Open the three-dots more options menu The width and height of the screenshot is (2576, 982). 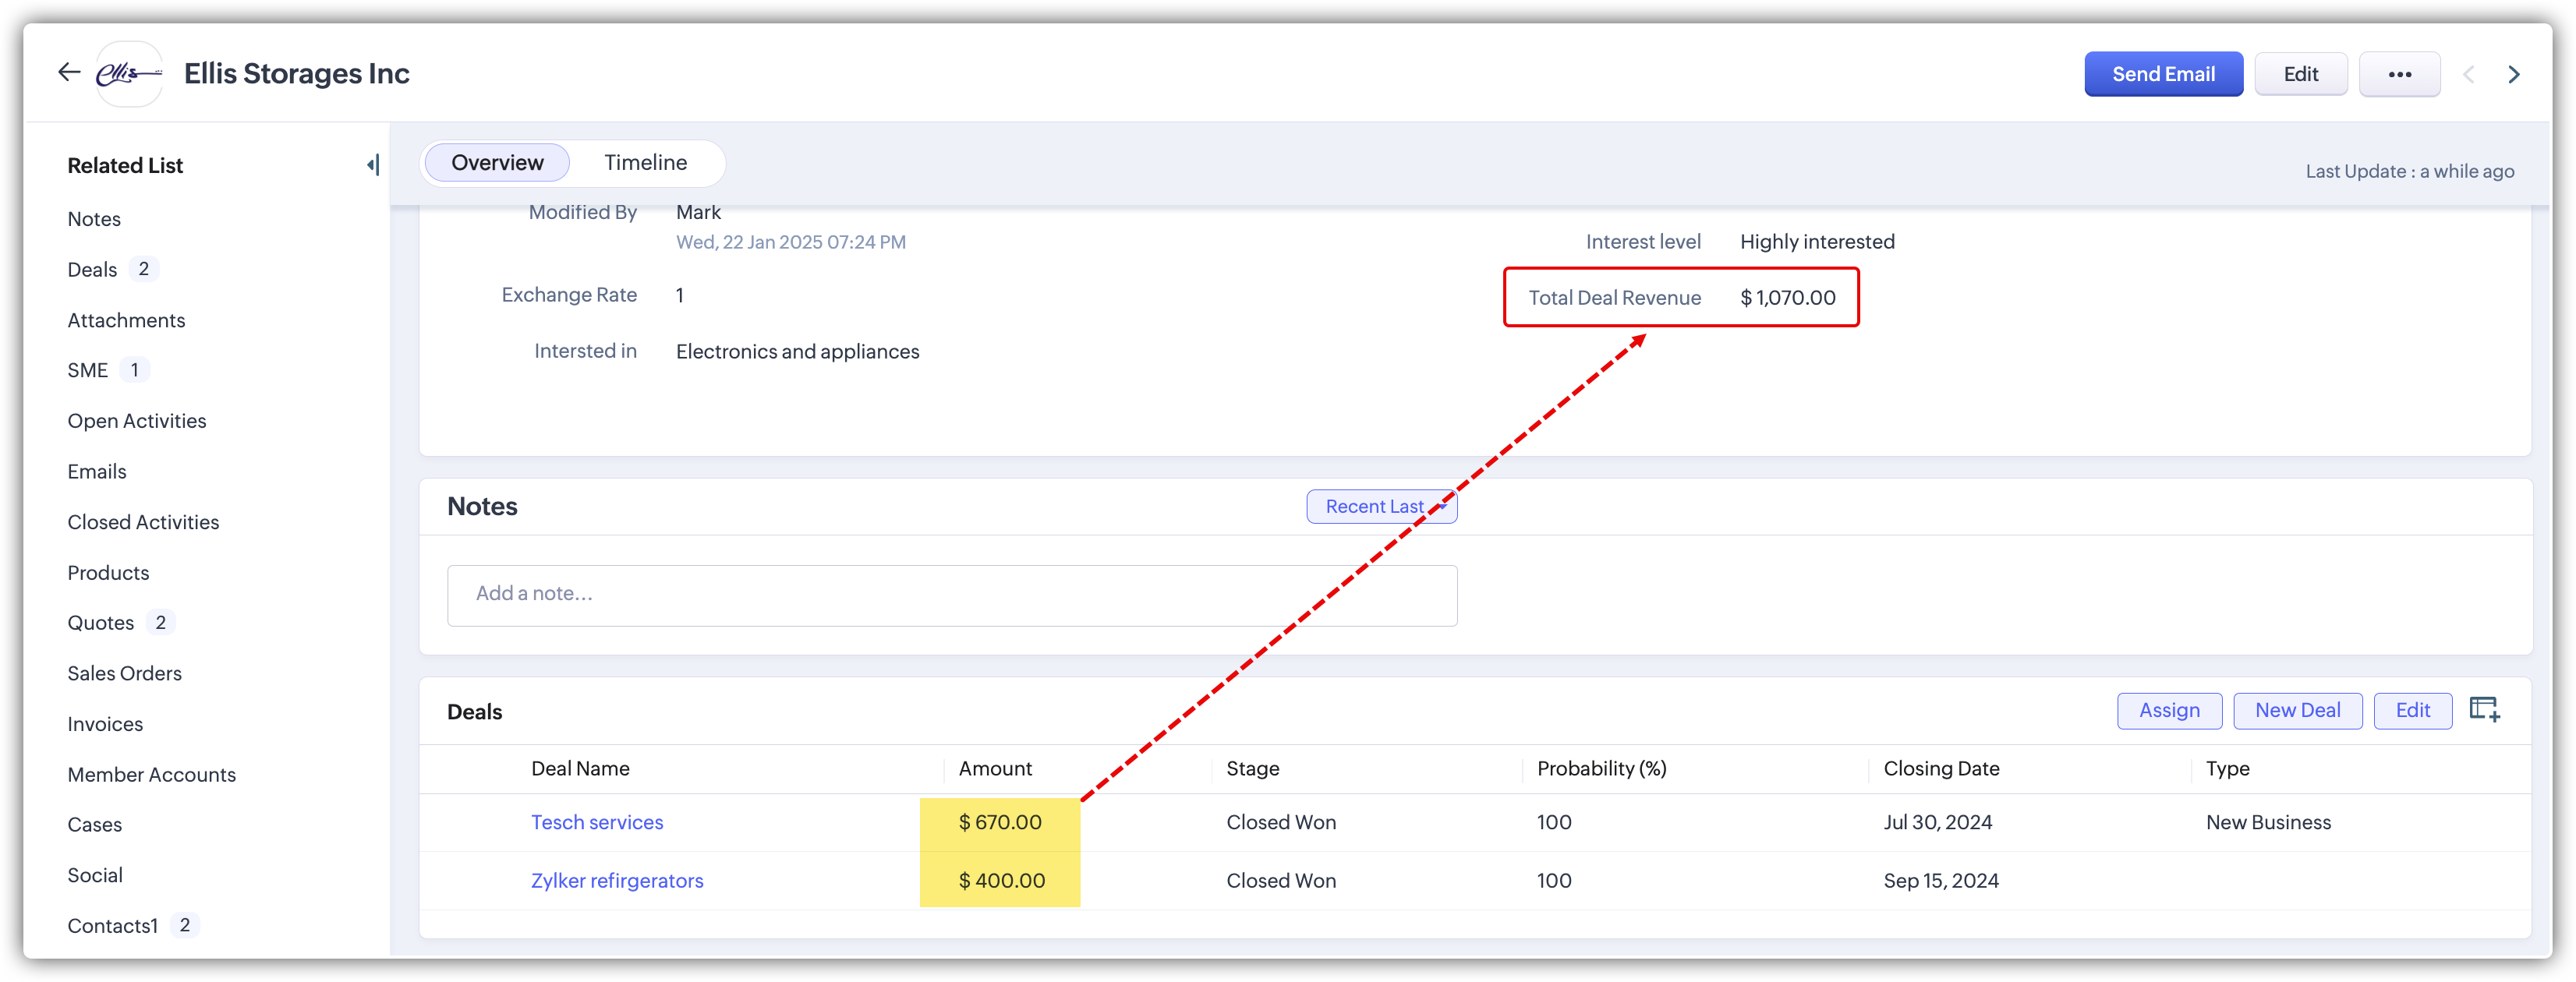coord(2398,74)
